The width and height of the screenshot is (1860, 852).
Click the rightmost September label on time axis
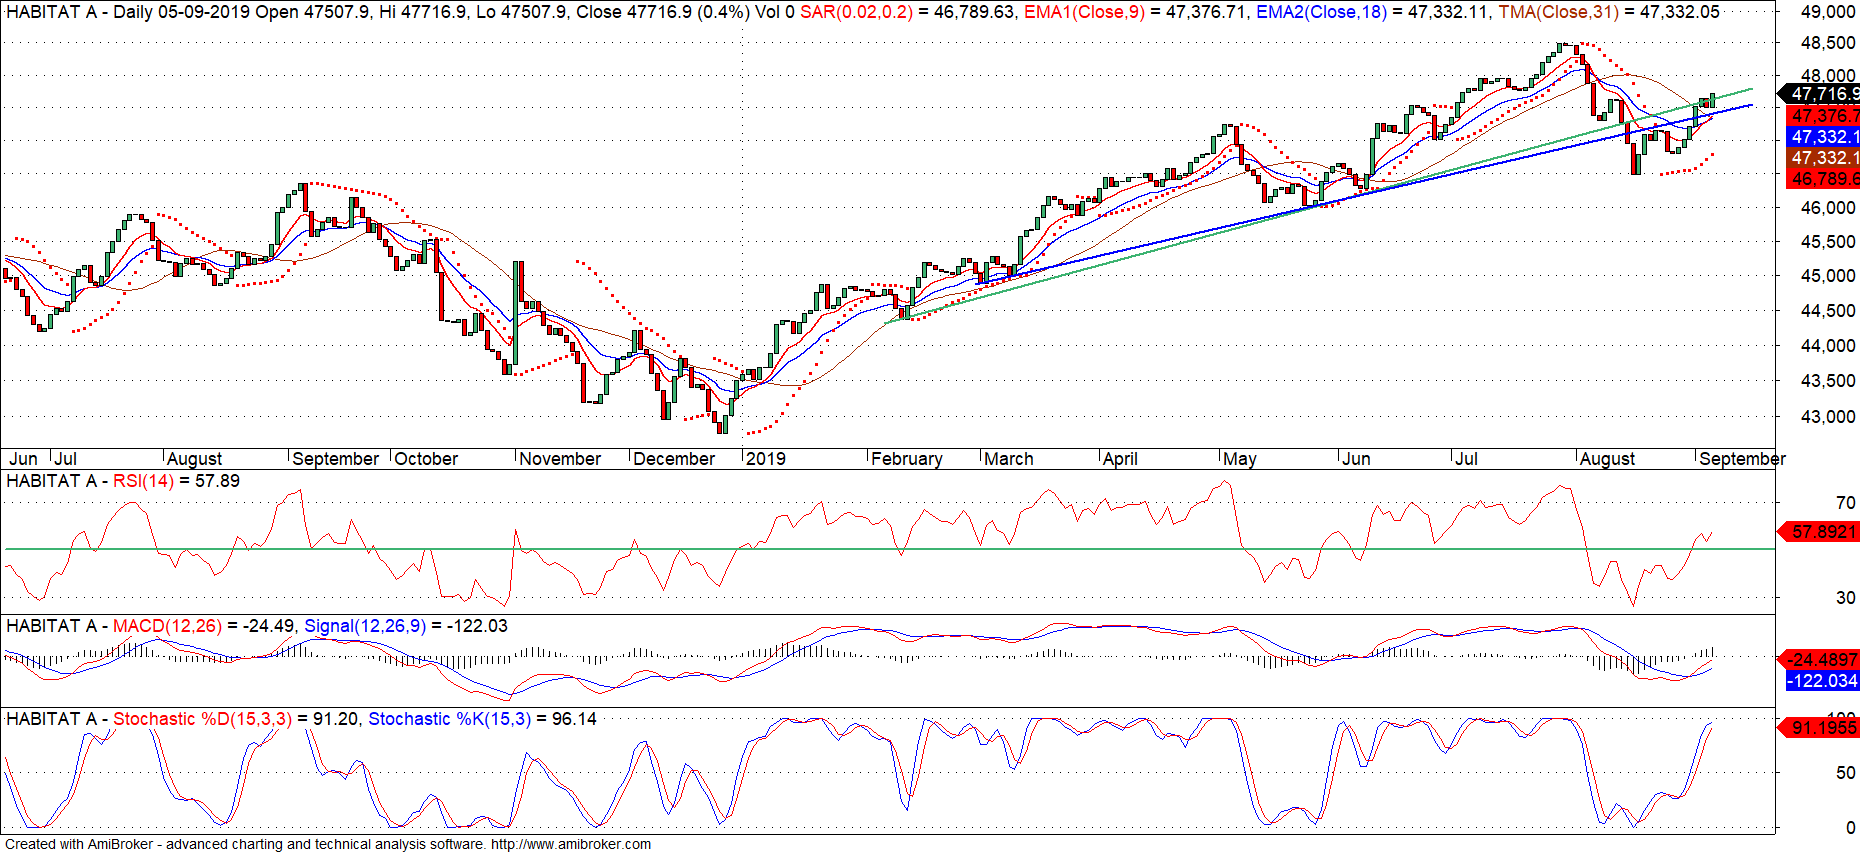[1742, 459]
